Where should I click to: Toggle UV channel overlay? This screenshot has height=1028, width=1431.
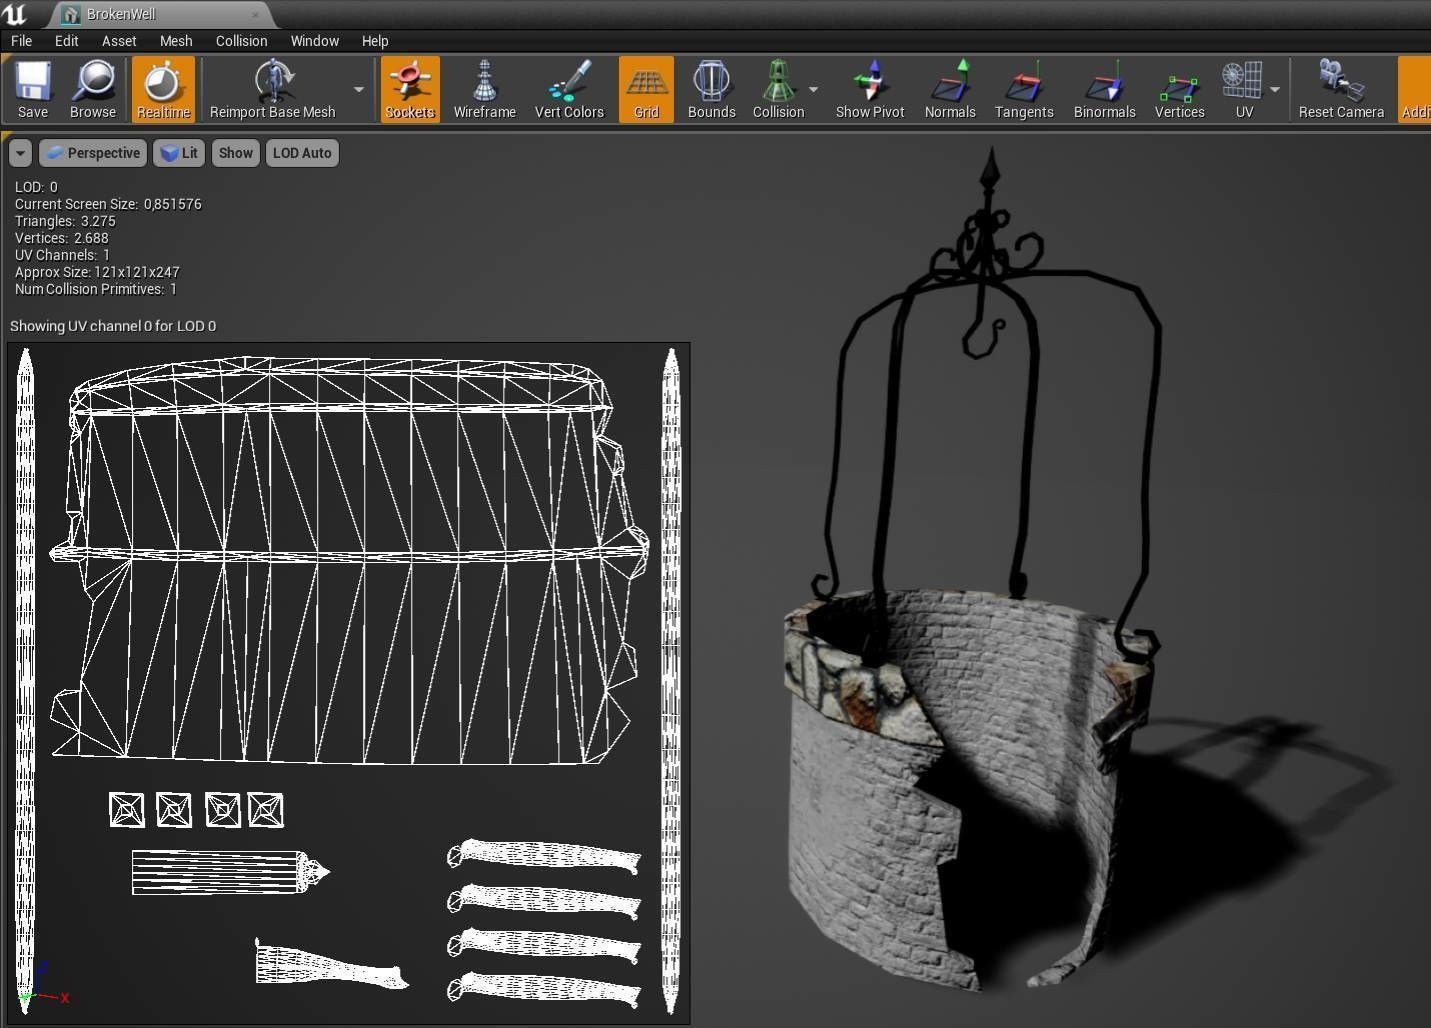tap(1243, 89)
